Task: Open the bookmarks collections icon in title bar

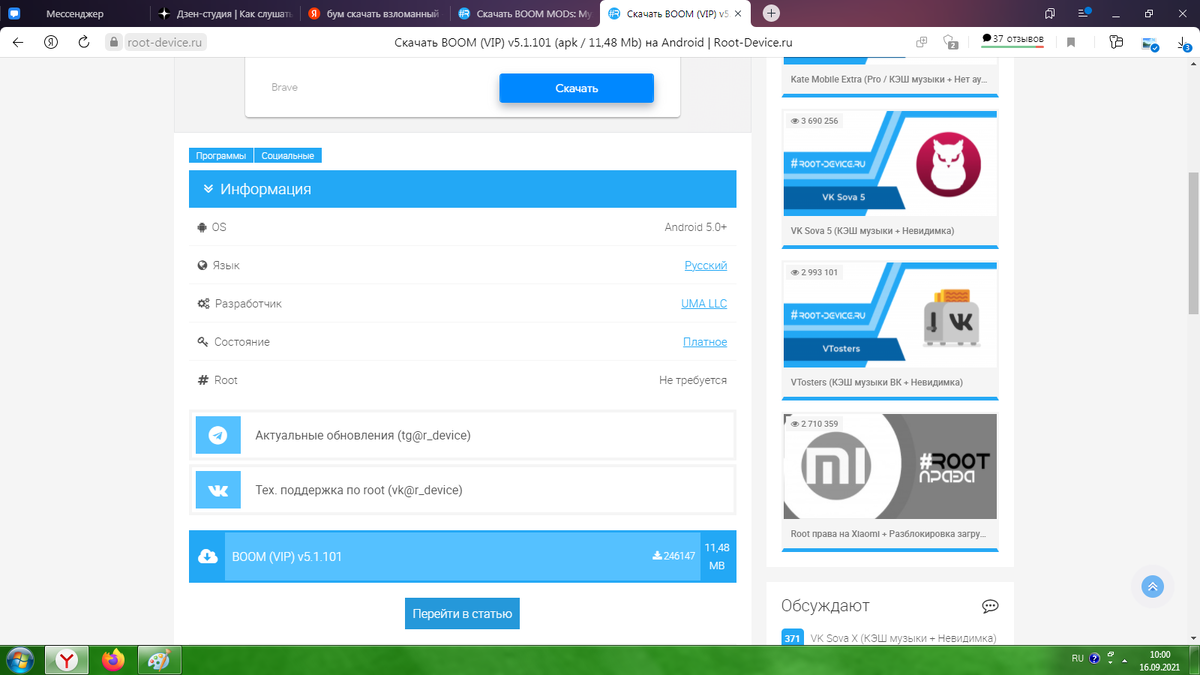Action: pyautogui.click(x=1050, y=13)
